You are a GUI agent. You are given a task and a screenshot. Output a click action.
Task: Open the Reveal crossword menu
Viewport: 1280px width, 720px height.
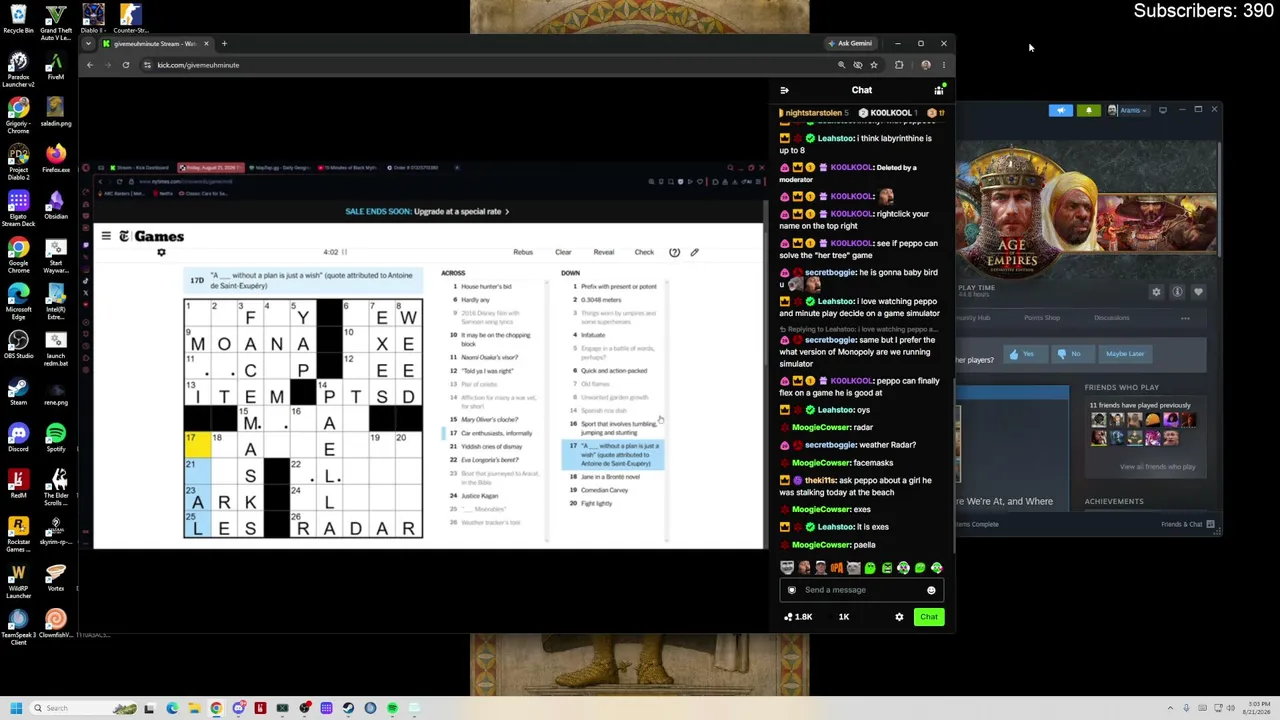[604, 252]
